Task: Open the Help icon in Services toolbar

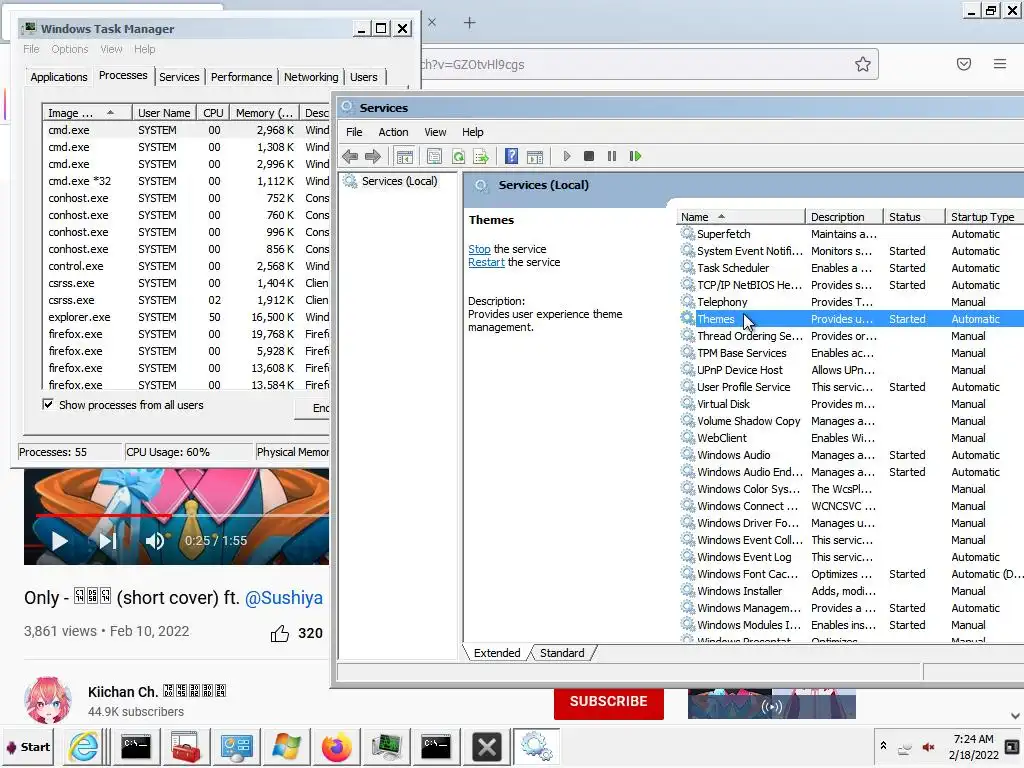Action: pyautogui.click(x=511, y=156)
